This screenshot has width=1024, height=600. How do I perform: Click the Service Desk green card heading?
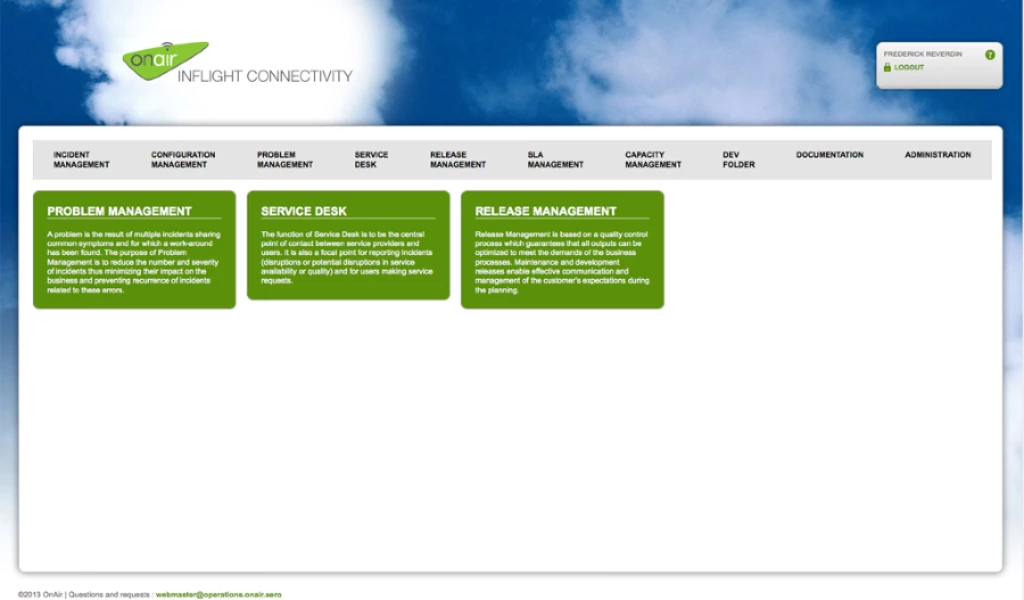click(304, 211)
